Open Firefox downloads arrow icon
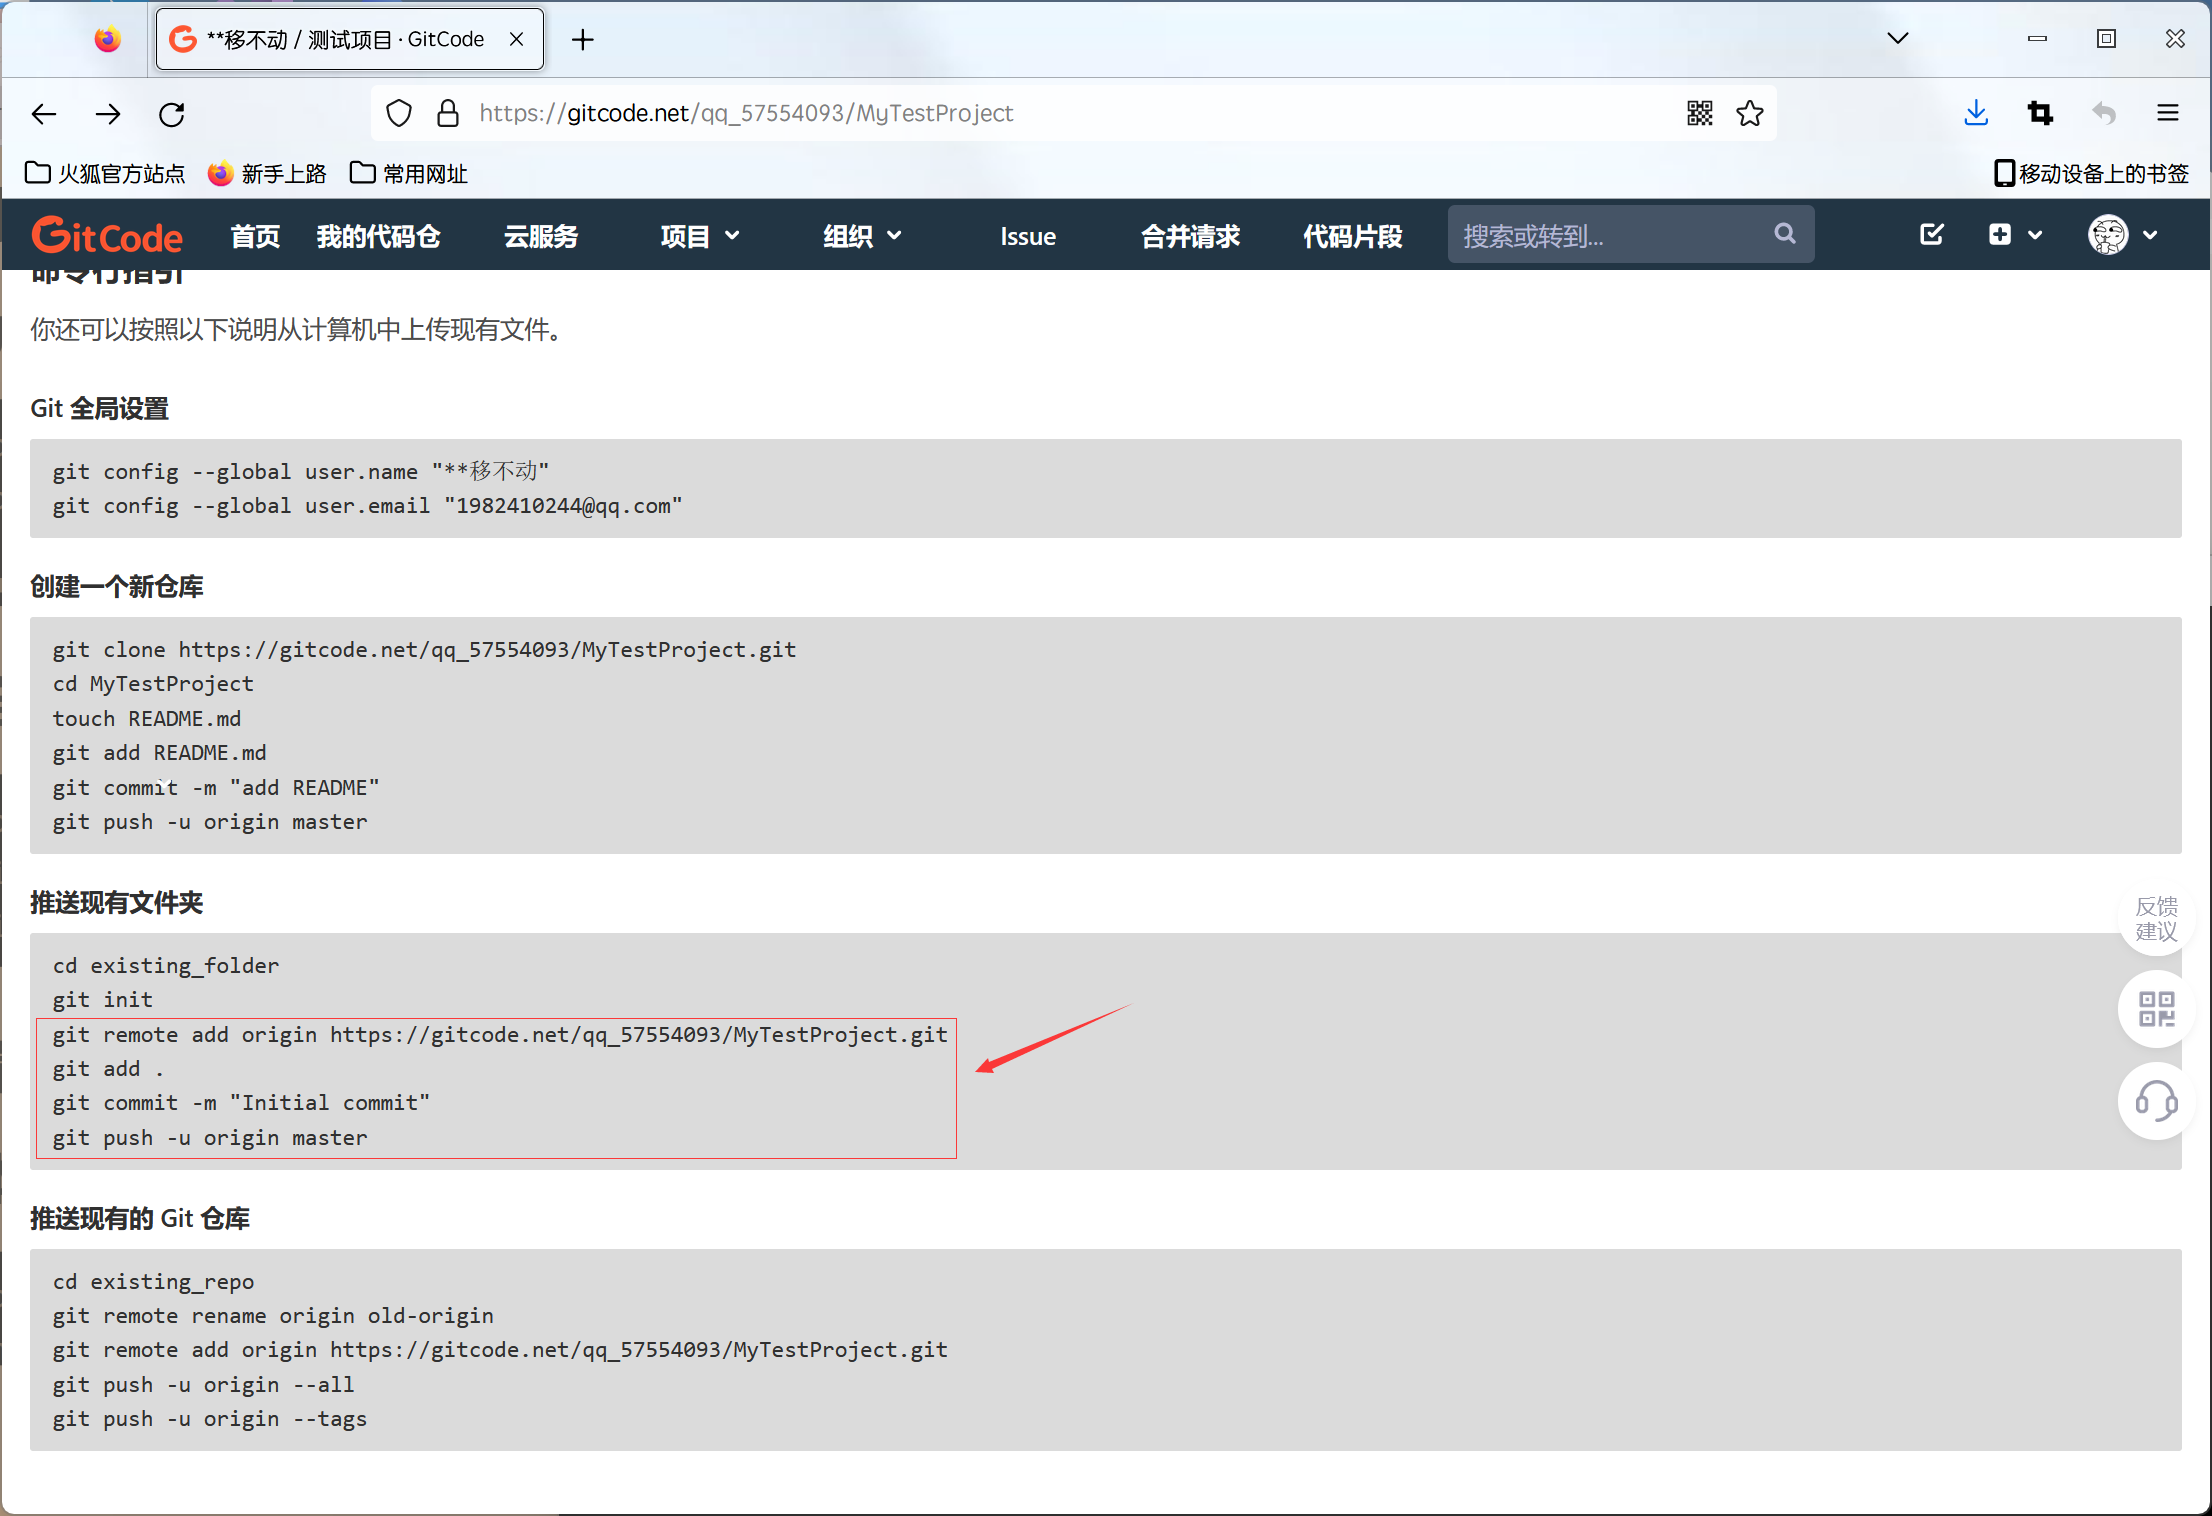This screenshot has height=1516, width=2212. click(1975, 114)
